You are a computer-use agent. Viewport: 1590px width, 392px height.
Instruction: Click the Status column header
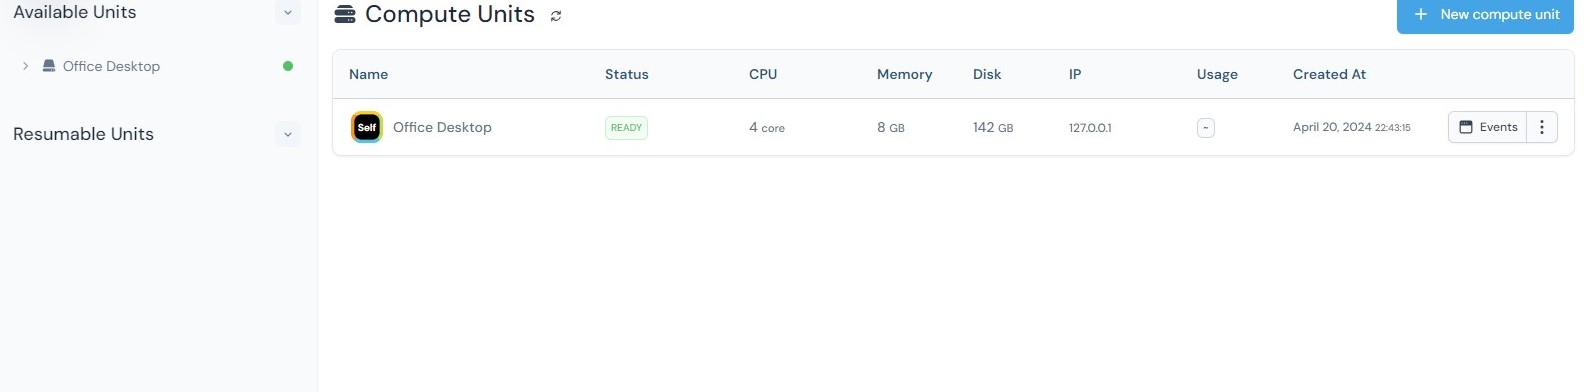click(626, 74)
